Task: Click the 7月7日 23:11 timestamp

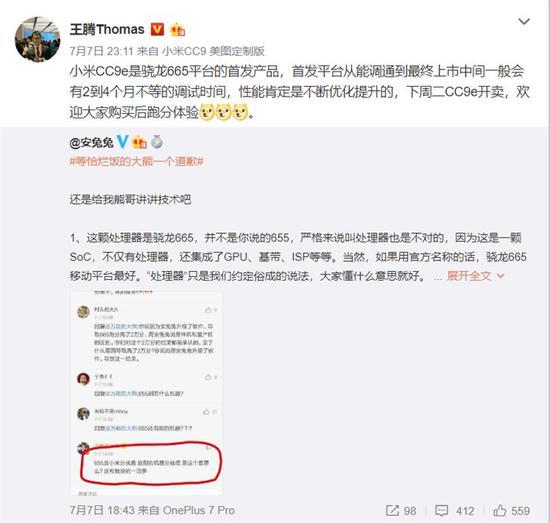Action: pos(101,51)
